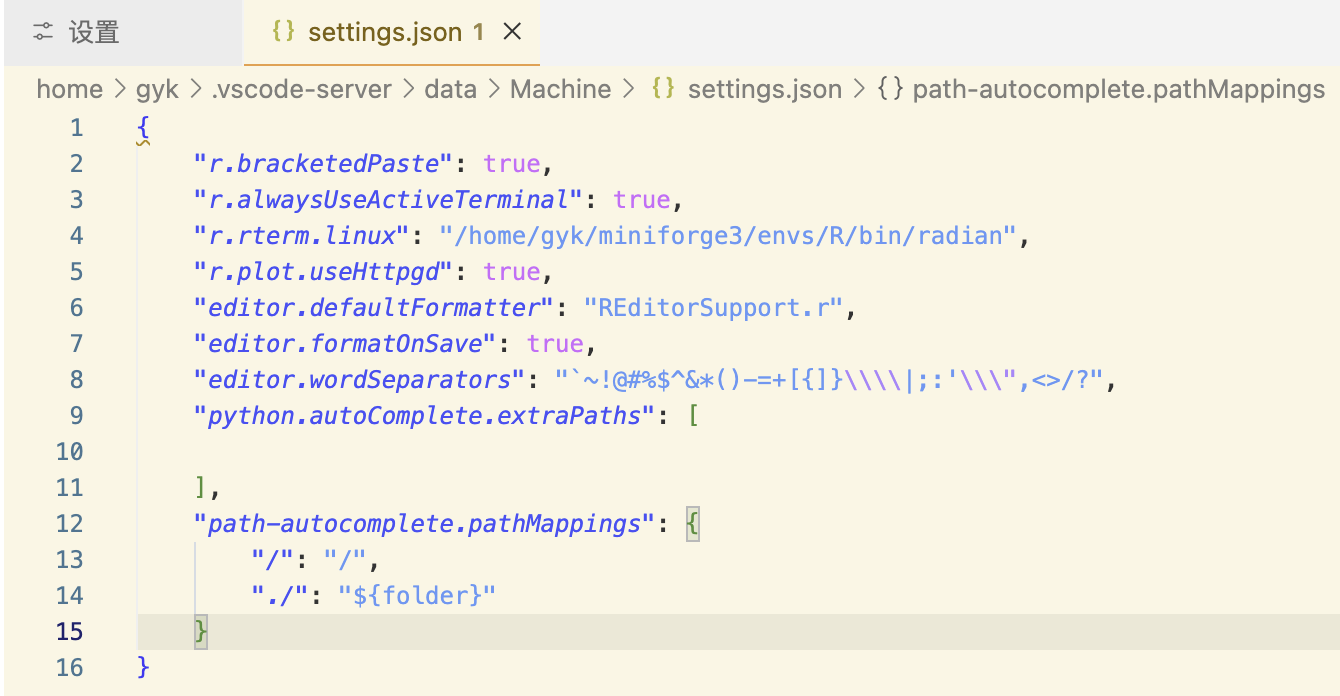Click the "path-autocomplete.pathMappings" key

(425, 524)
